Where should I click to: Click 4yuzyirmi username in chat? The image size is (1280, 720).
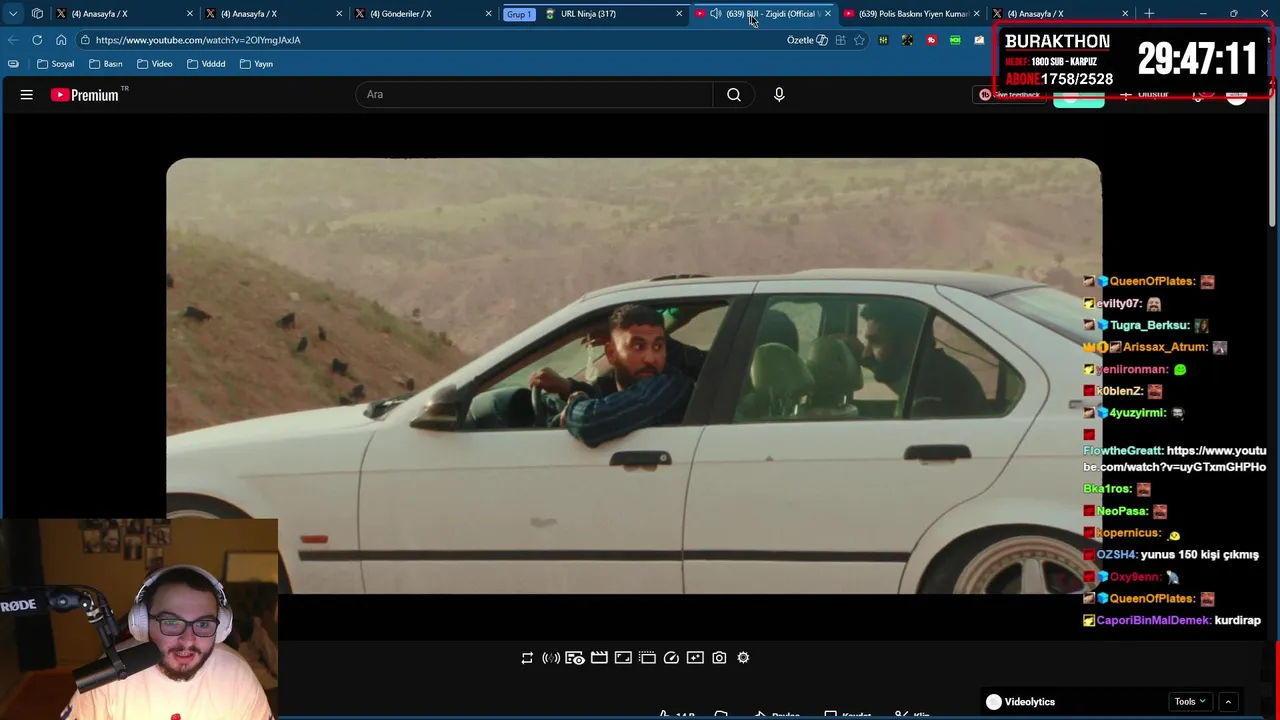pos(1138,413)
